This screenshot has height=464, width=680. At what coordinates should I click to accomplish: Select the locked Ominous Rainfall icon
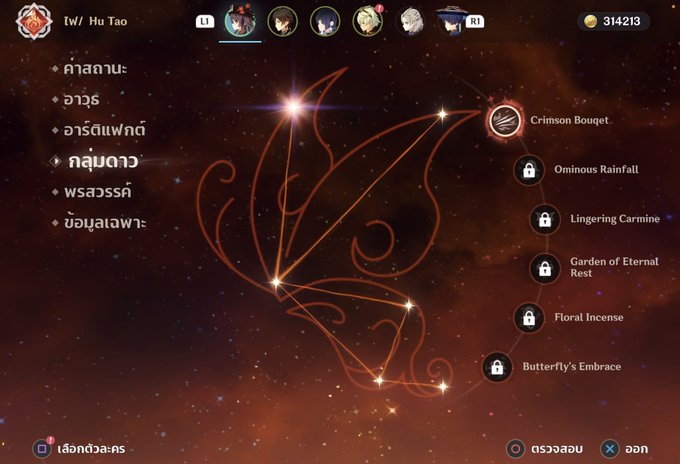pyautogui.click(x=529, y=170)
